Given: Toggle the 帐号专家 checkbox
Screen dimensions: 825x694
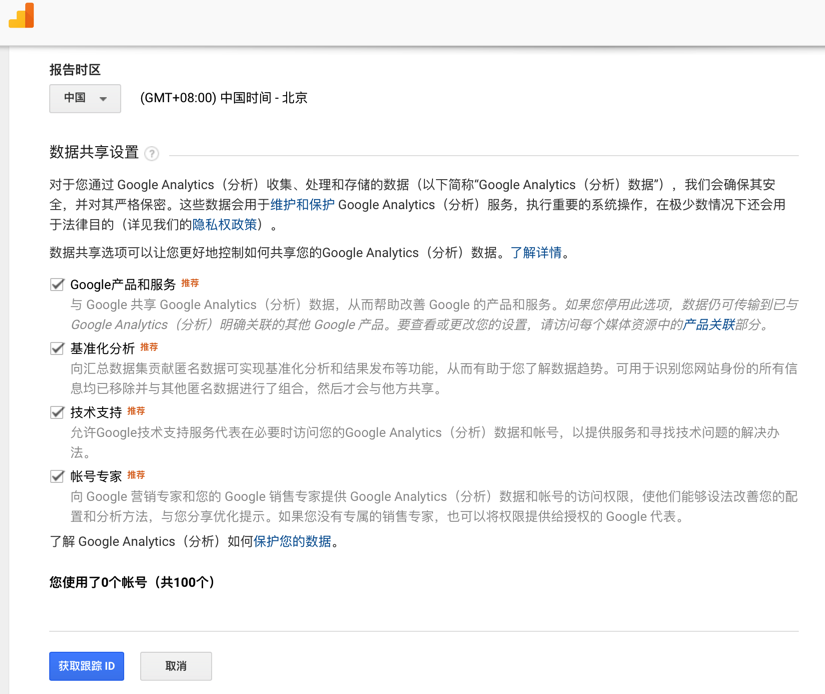Looking at the screenshot, I should pos(57,476).
